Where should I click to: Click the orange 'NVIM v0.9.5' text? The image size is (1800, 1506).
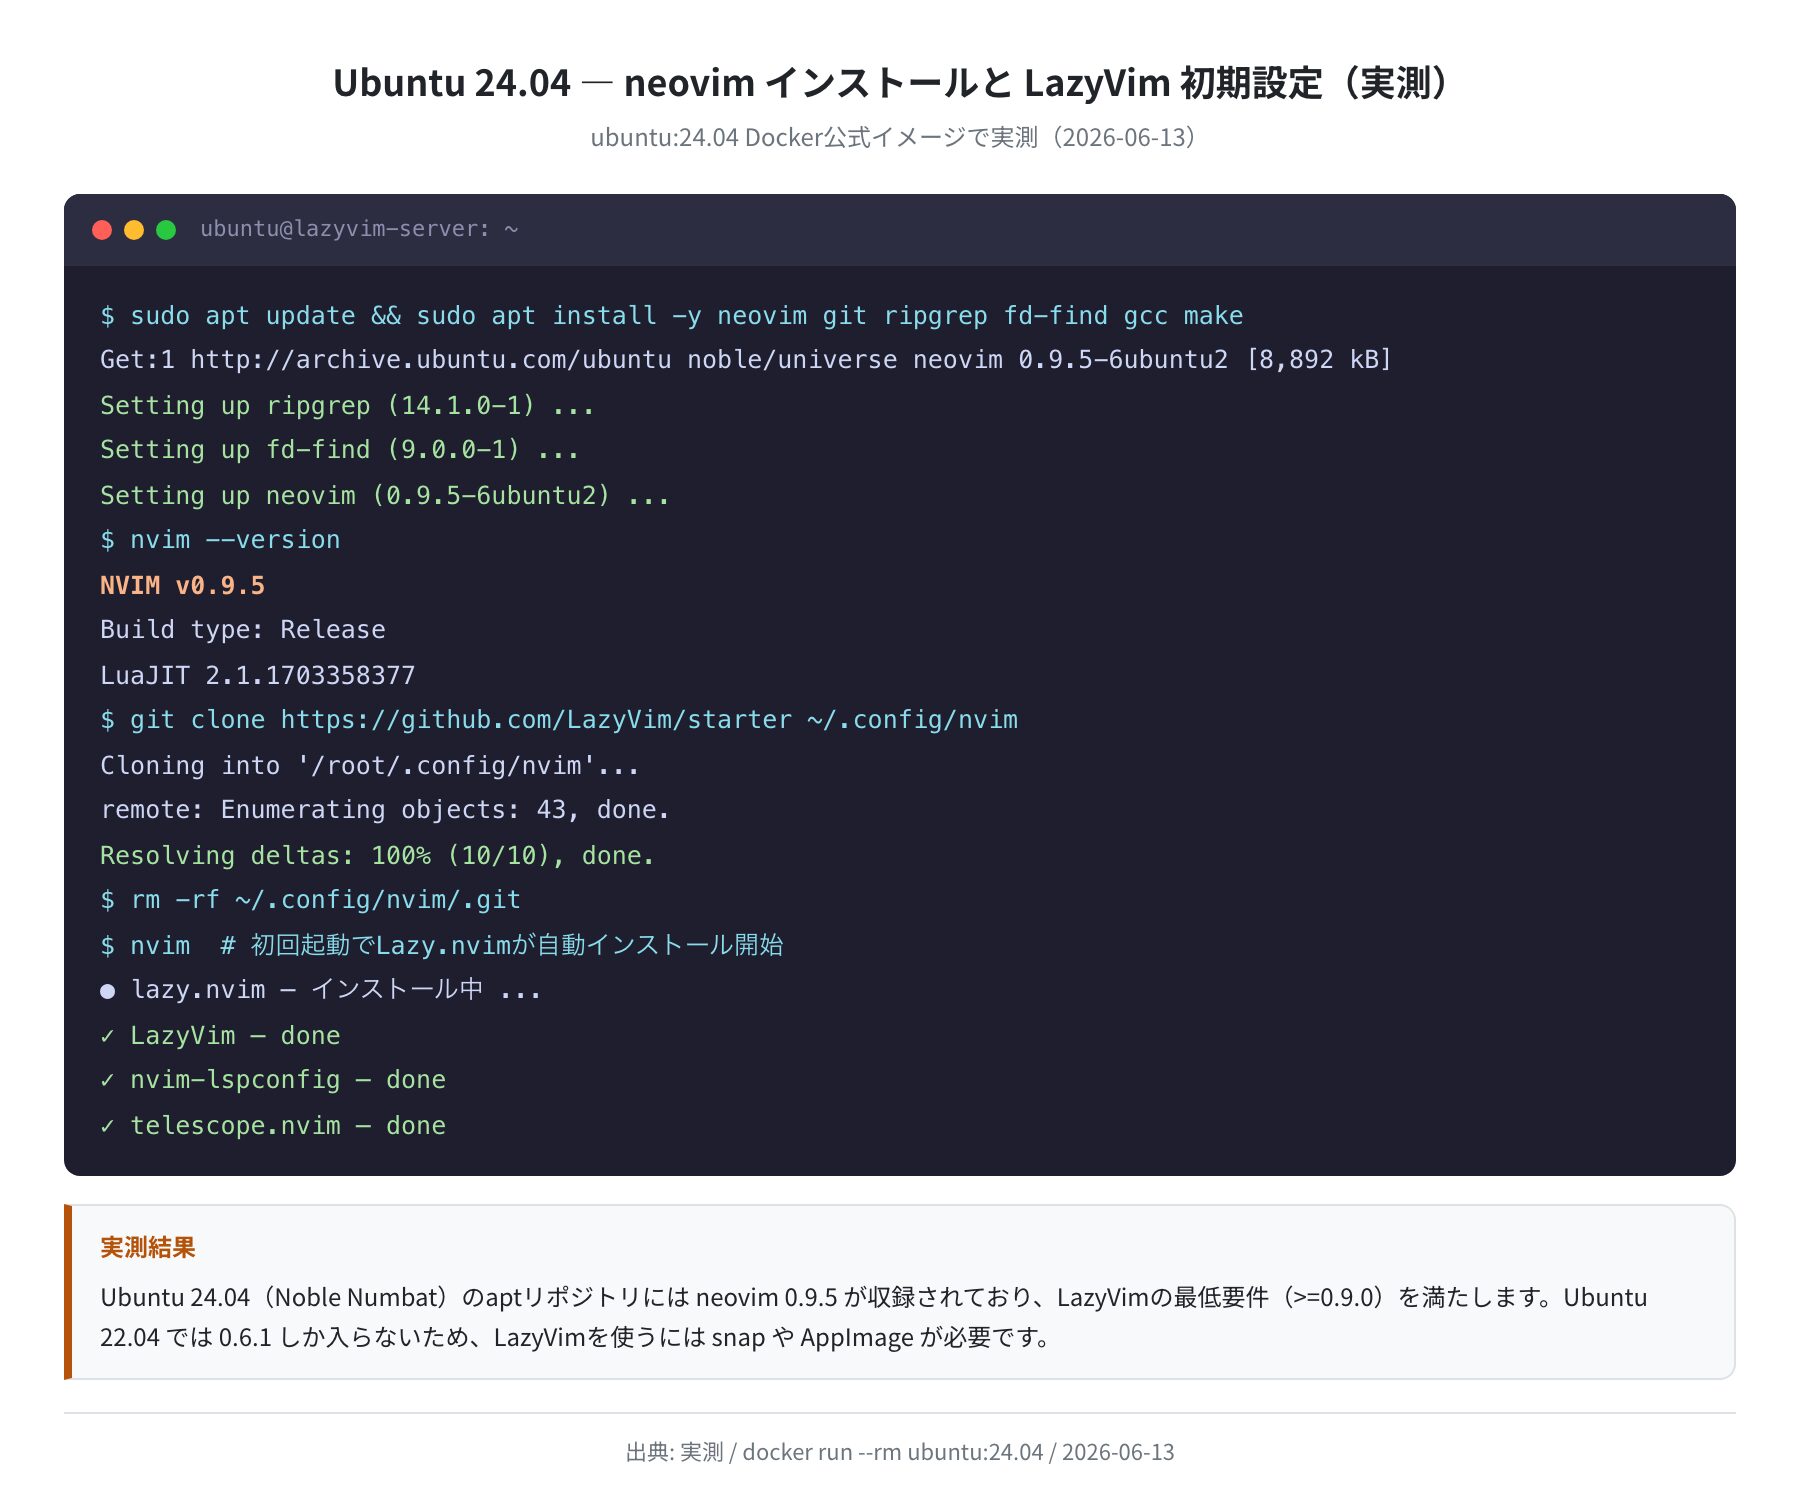(183, 585)
